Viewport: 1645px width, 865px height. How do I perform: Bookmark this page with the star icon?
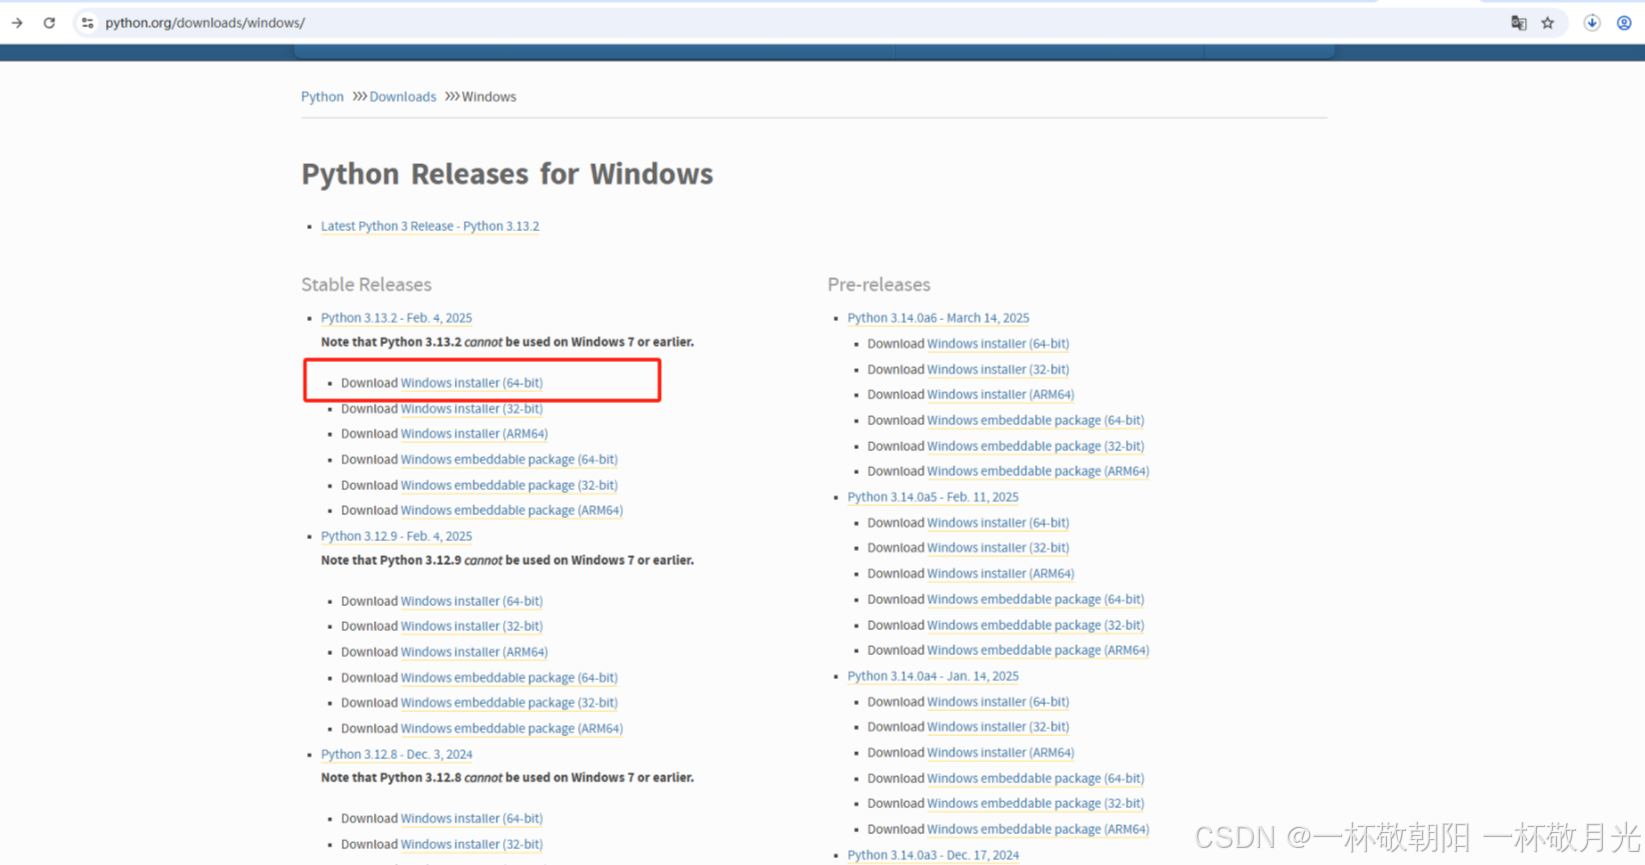click(1548, 23)
